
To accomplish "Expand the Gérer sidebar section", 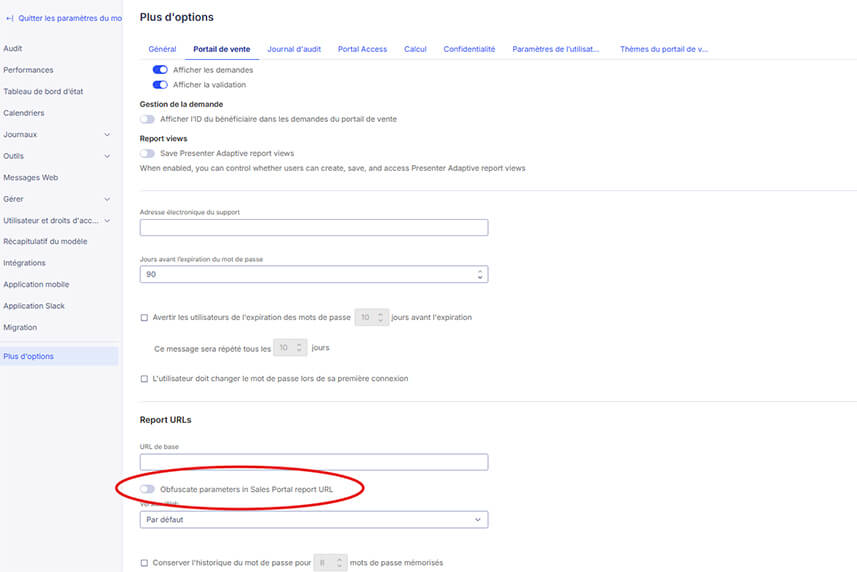I will (107, 199).
